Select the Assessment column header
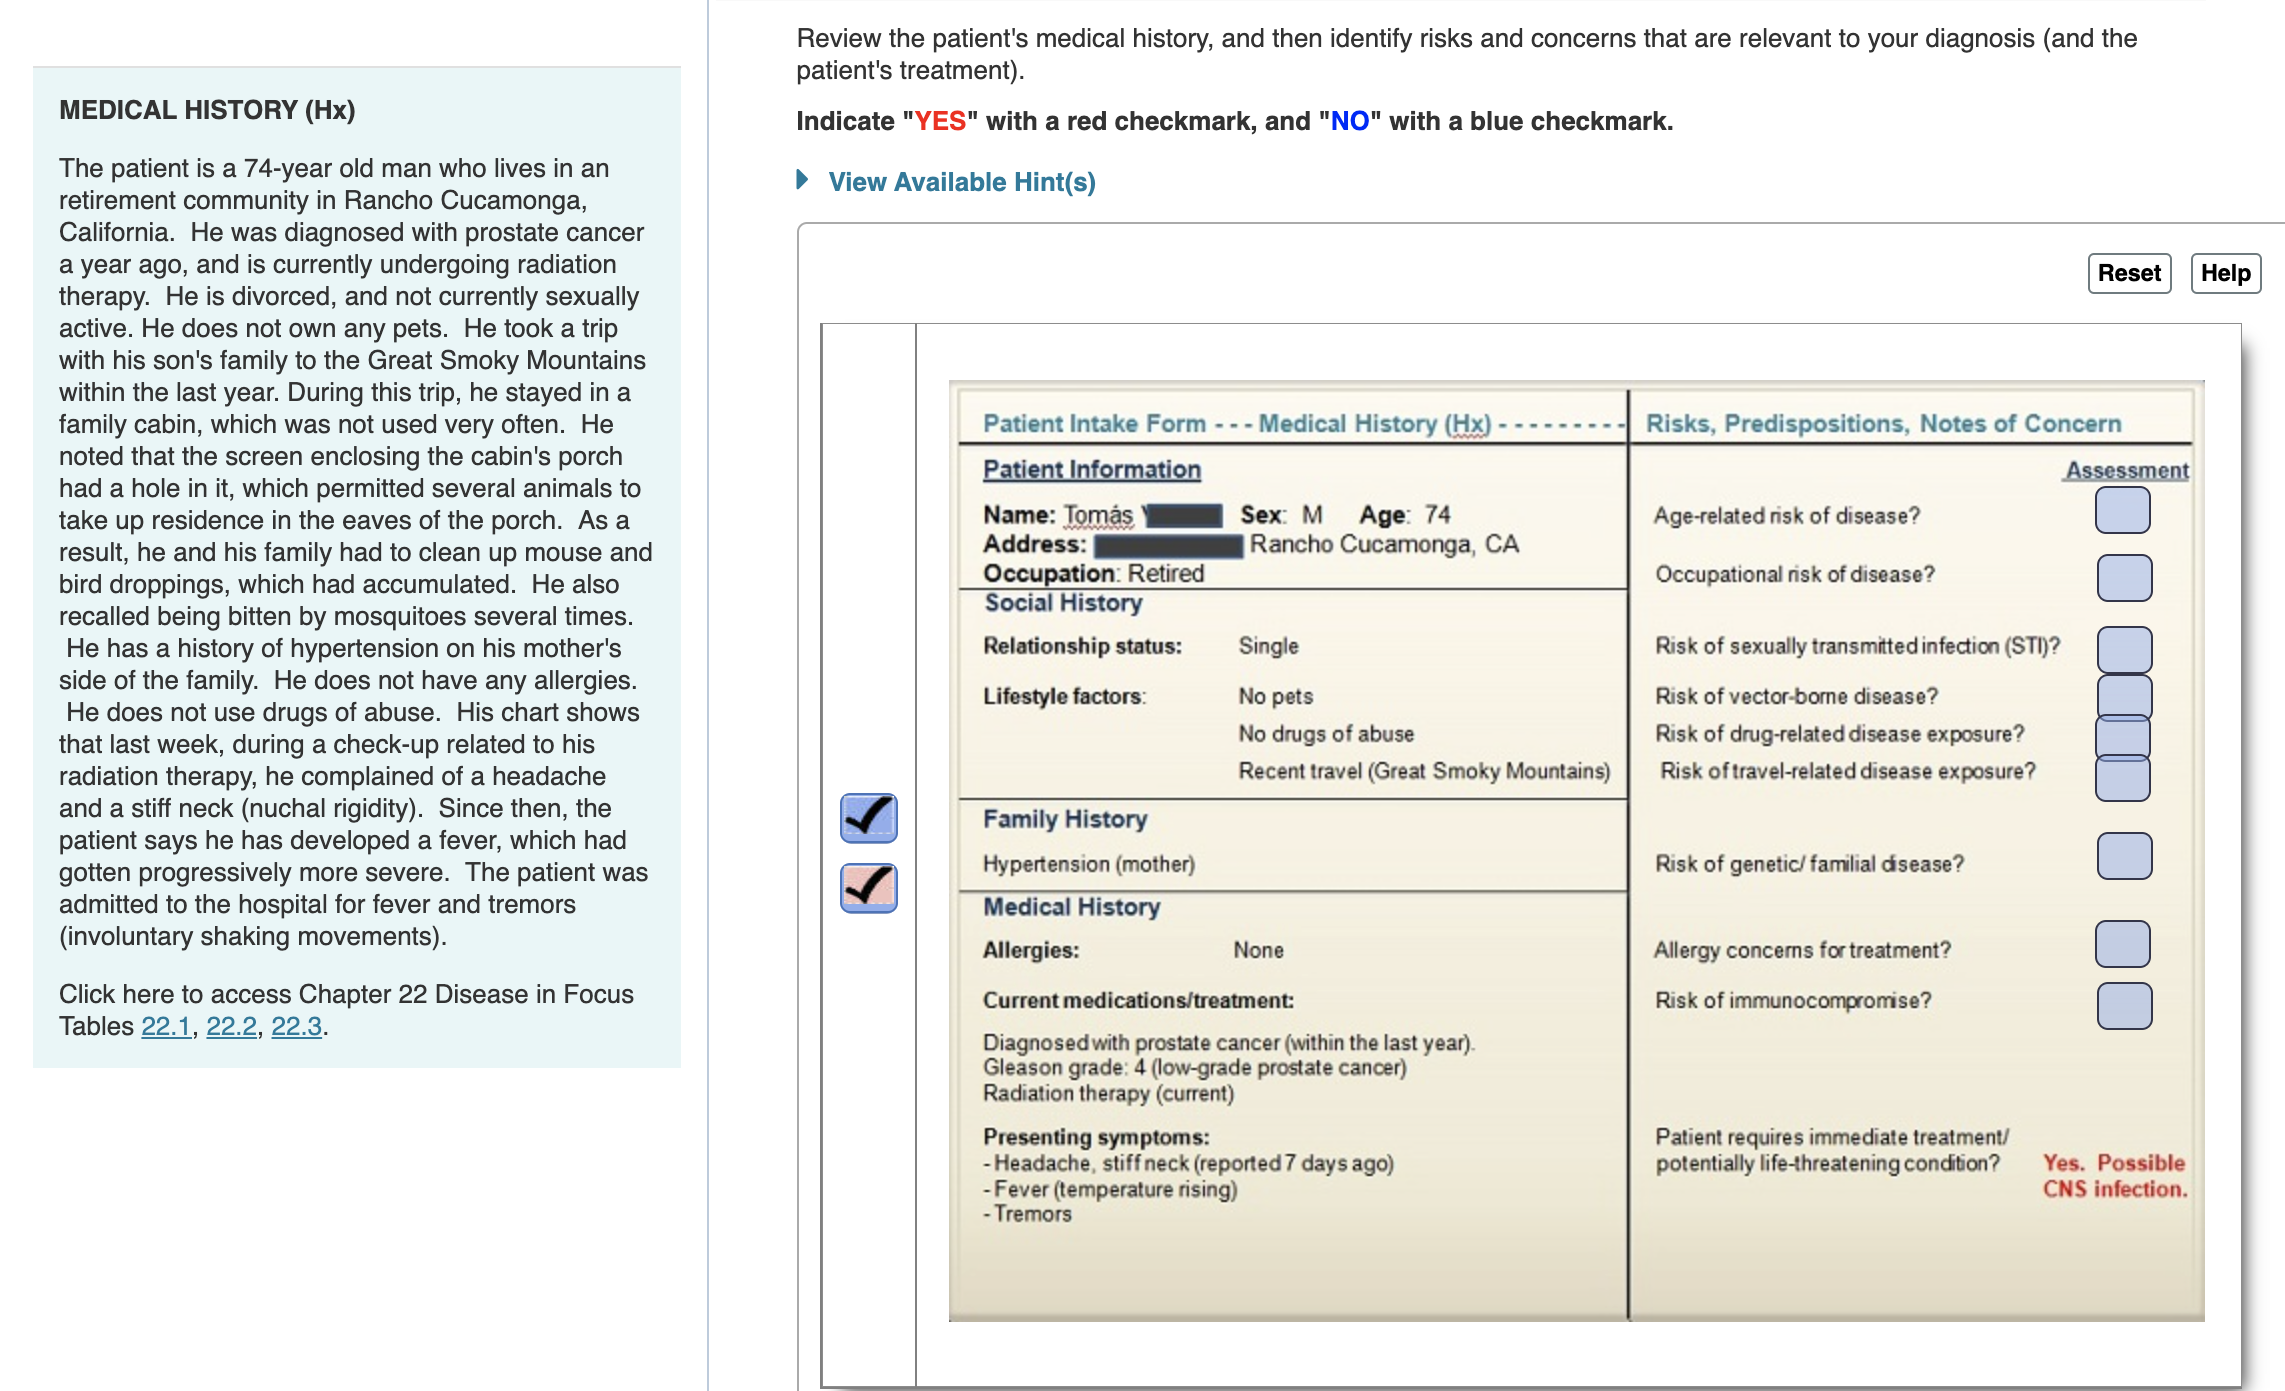 (x=2124, y=470)
